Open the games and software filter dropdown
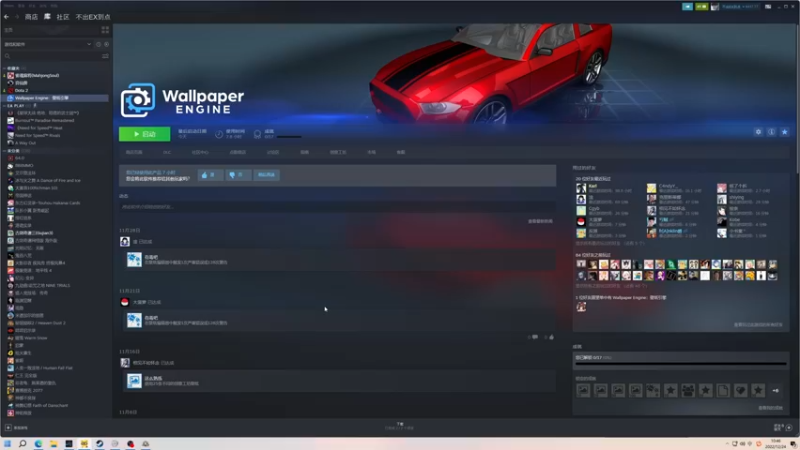The width and height of the screenshot is (800, 450). click(48, 44)
